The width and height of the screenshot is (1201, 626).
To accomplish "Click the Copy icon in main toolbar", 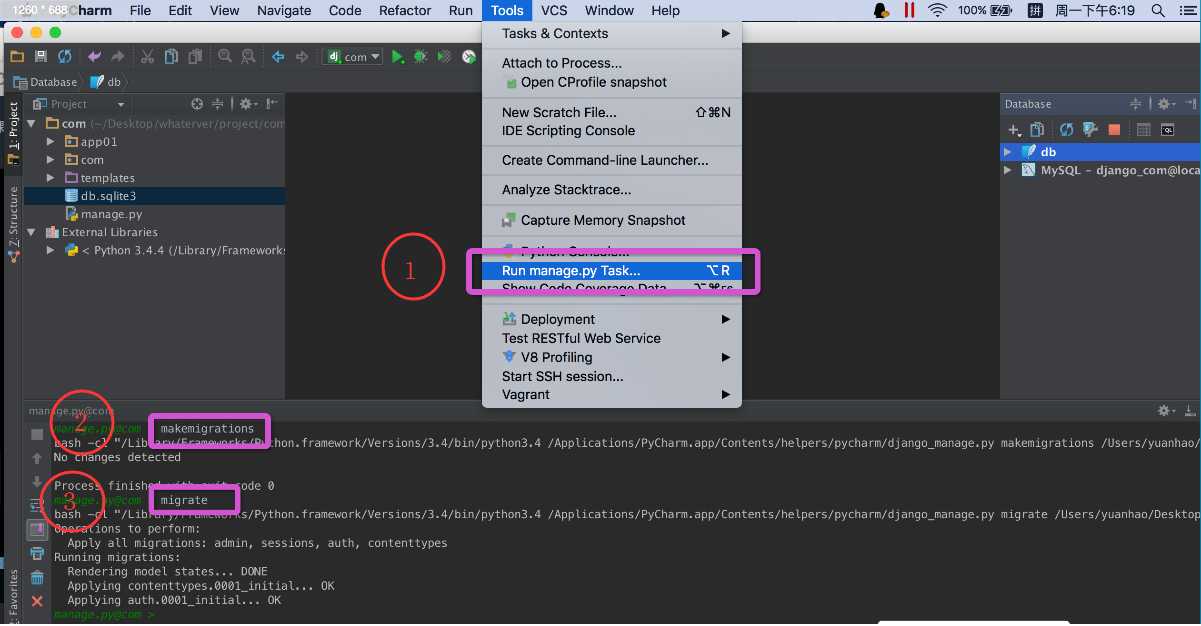I will tap(171, 57).
